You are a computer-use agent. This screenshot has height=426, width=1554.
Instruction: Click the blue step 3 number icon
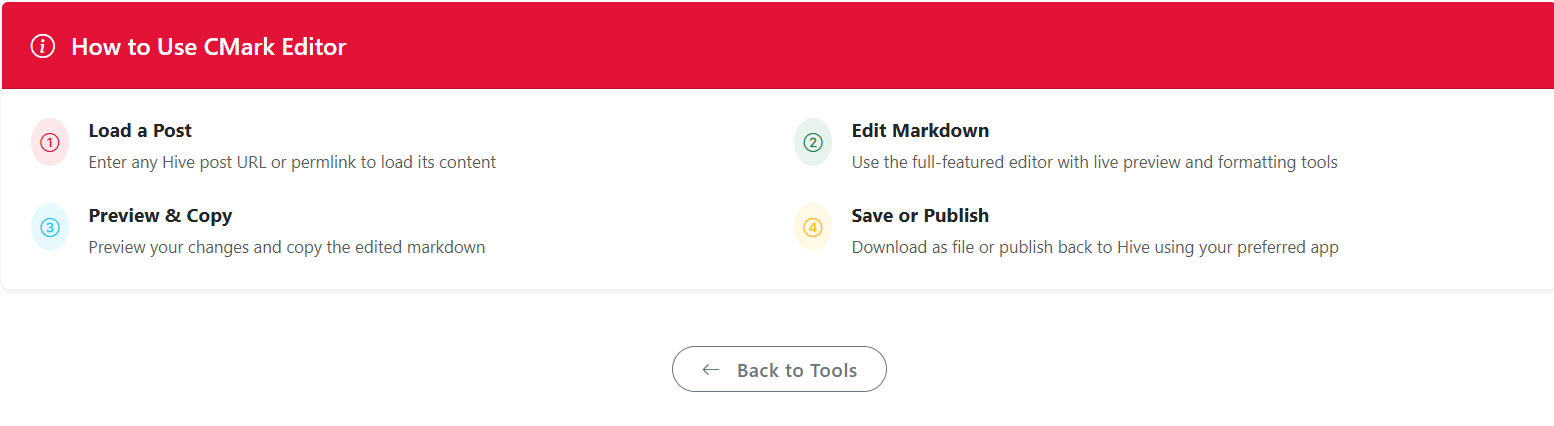(50, 228)
